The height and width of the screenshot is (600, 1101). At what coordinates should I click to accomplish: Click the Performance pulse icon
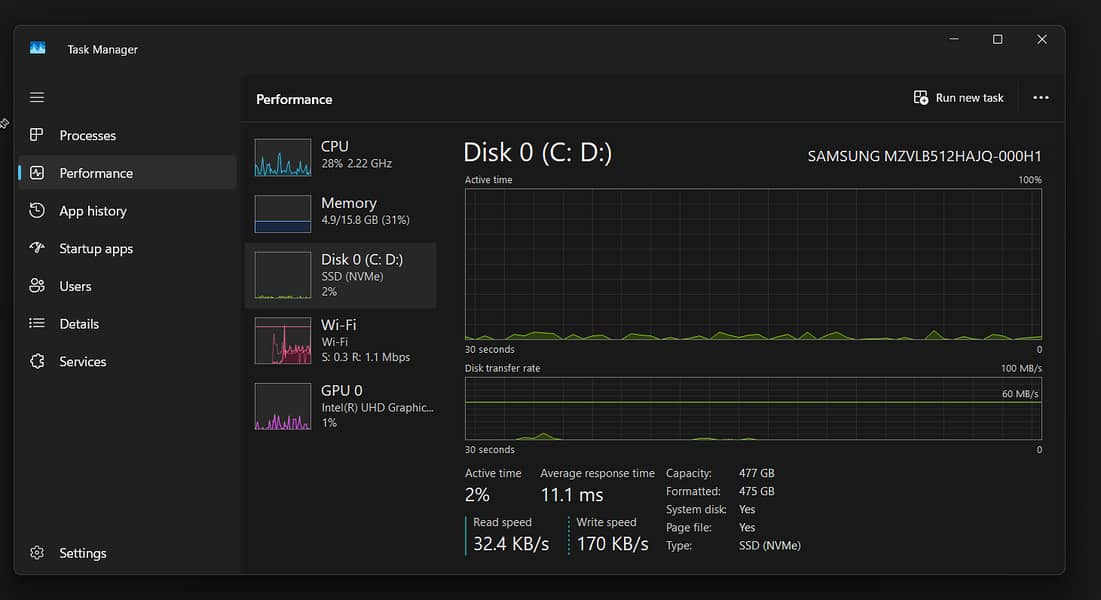tap(37, 173)
